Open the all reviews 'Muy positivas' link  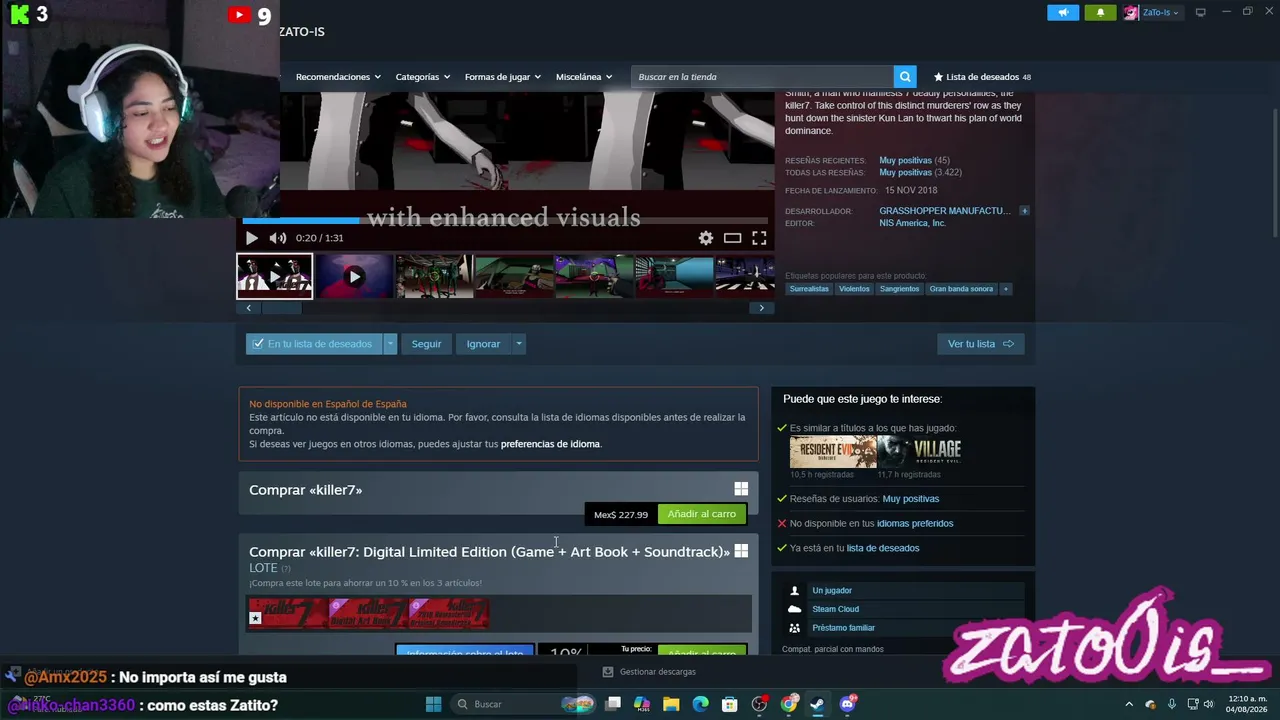click(905, 173)
